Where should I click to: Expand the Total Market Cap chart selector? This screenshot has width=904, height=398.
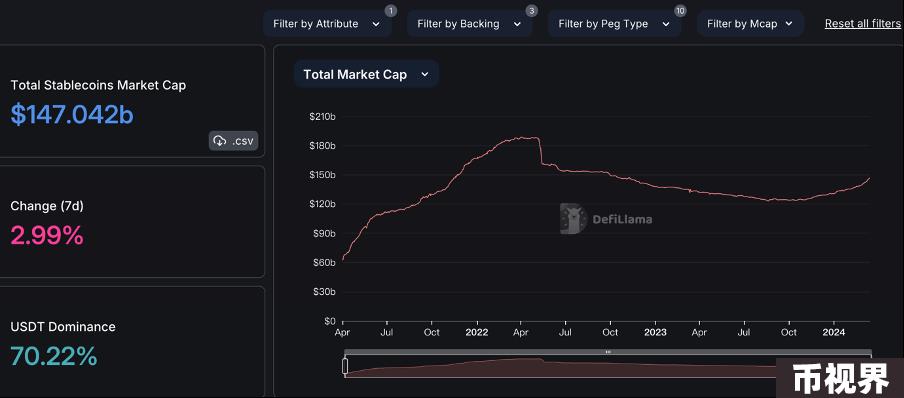click(x=366, y=74)
